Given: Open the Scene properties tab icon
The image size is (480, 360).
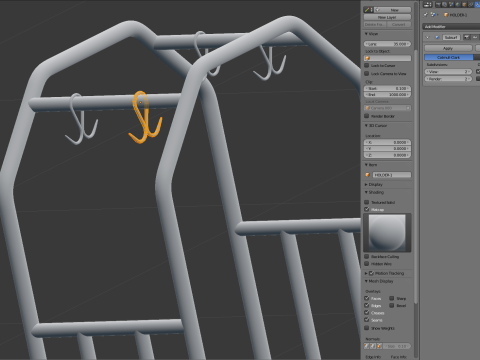Looking at the screenshot, I should 451,5.
